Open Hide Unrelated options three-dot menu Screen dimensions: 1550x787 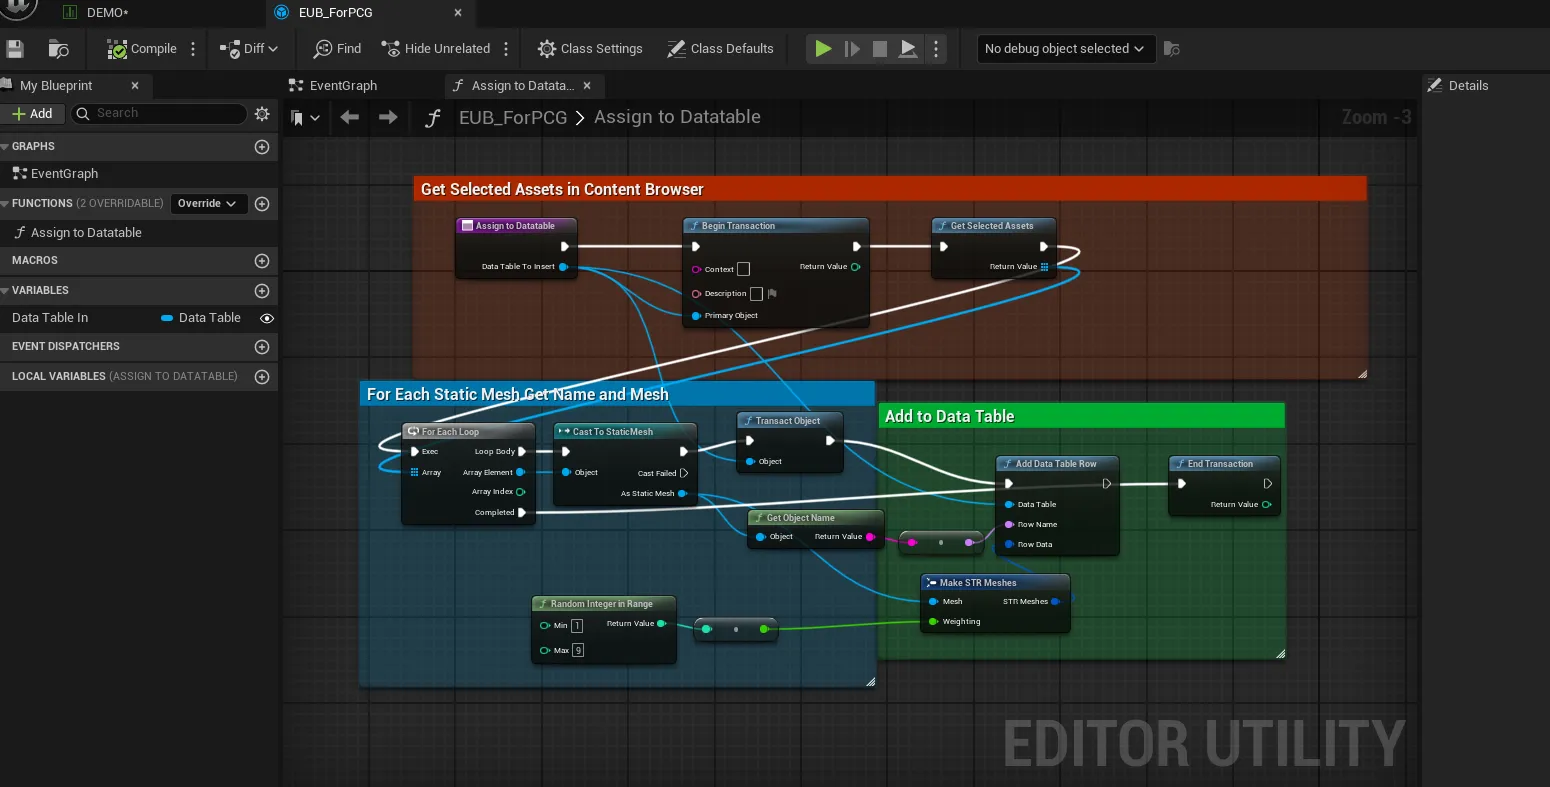tap(506, 48)
